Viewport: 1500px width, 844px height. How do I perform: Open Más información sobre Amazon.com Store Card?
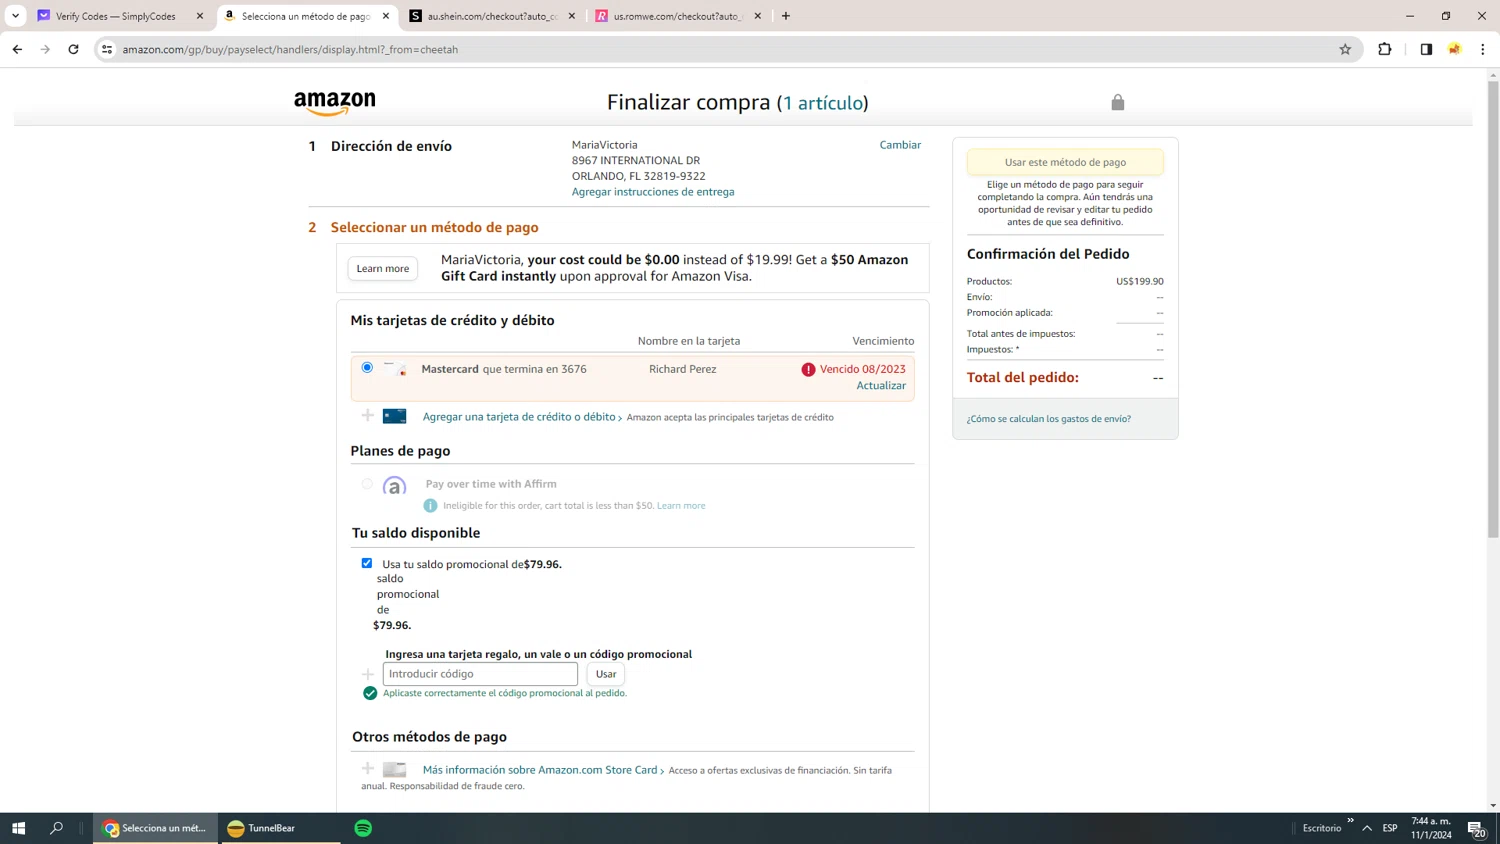point(540,770)
